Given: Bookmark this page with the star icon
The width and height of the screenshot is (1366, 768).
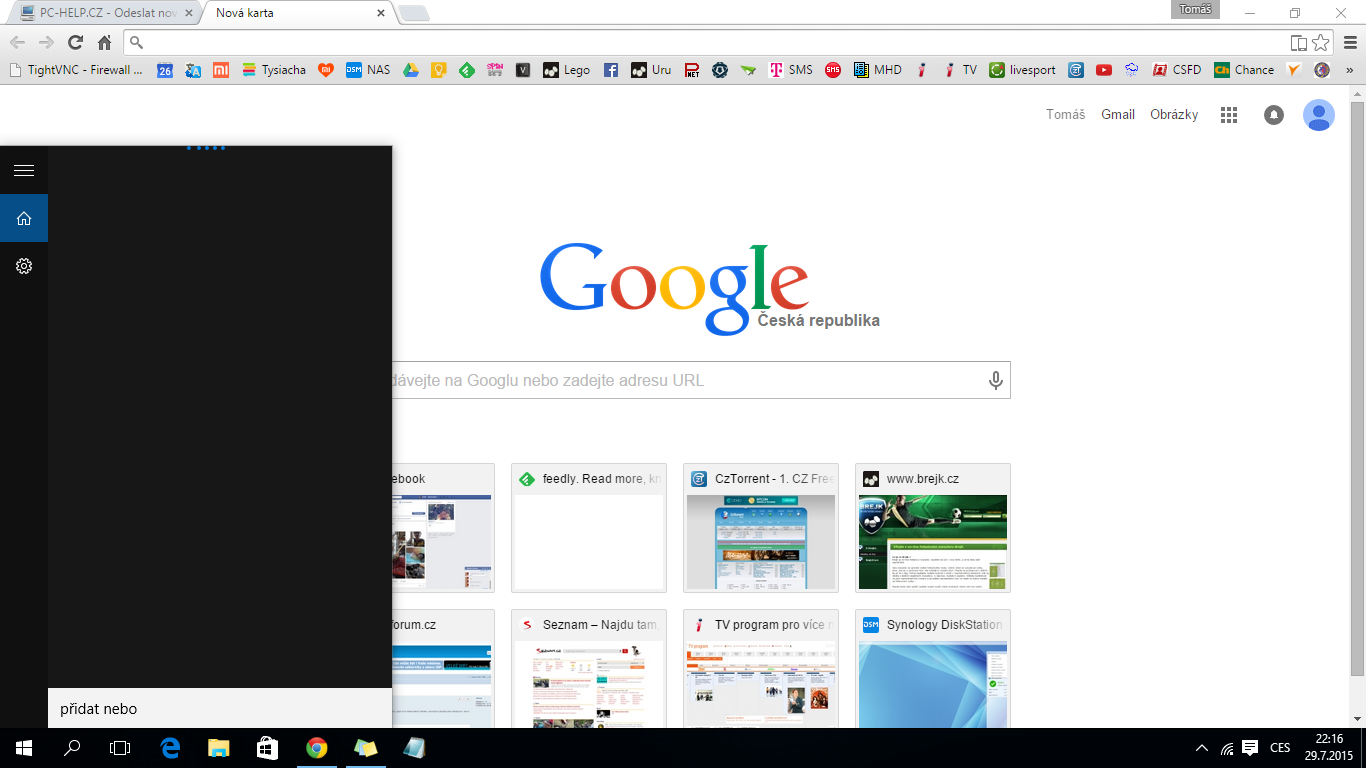Looking at the screenshot, I should point(1321,43).
